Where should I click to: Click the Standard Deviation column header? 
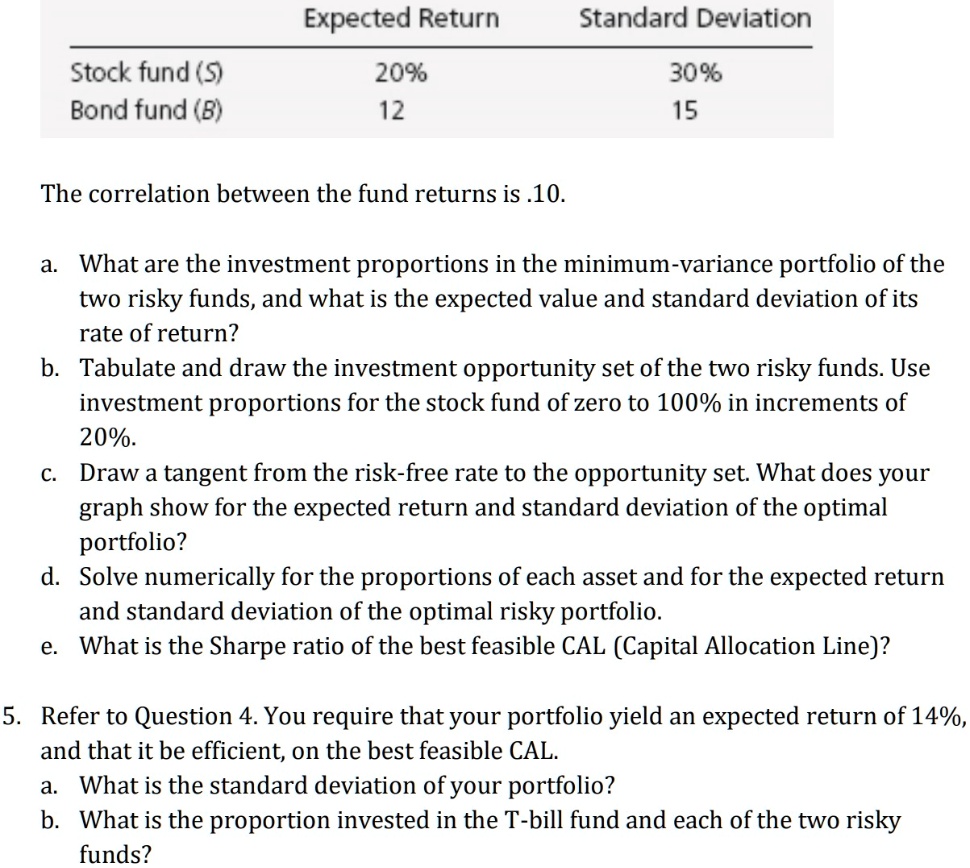click(695, 18)
